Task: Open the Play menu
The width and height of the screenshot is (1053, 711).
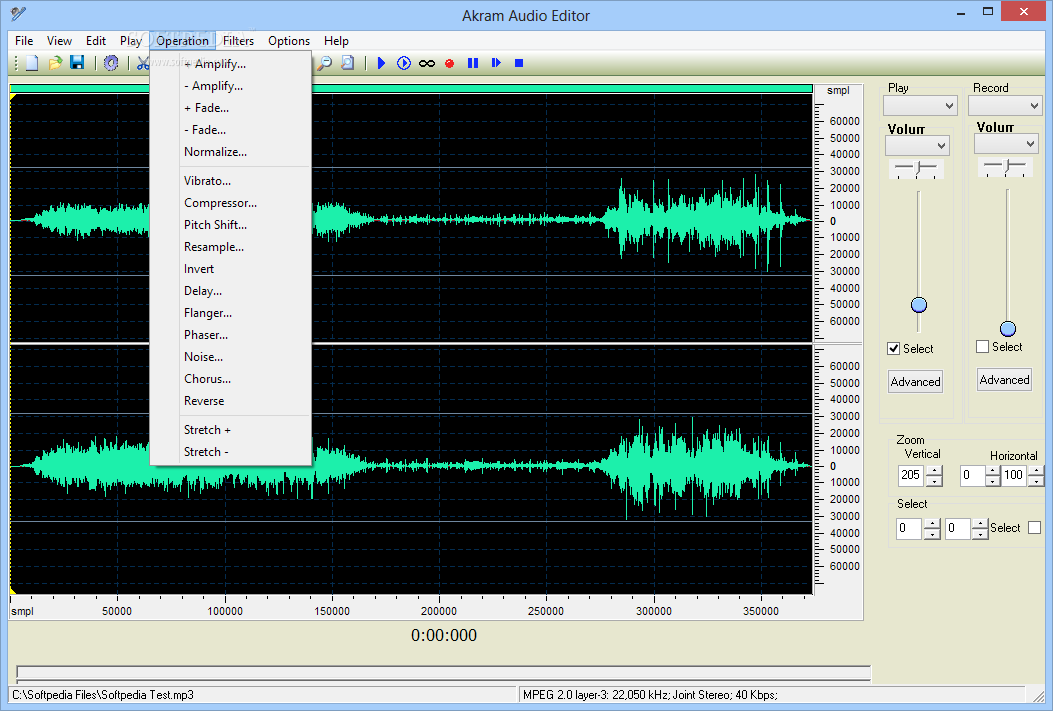Action: coord(130,41)
